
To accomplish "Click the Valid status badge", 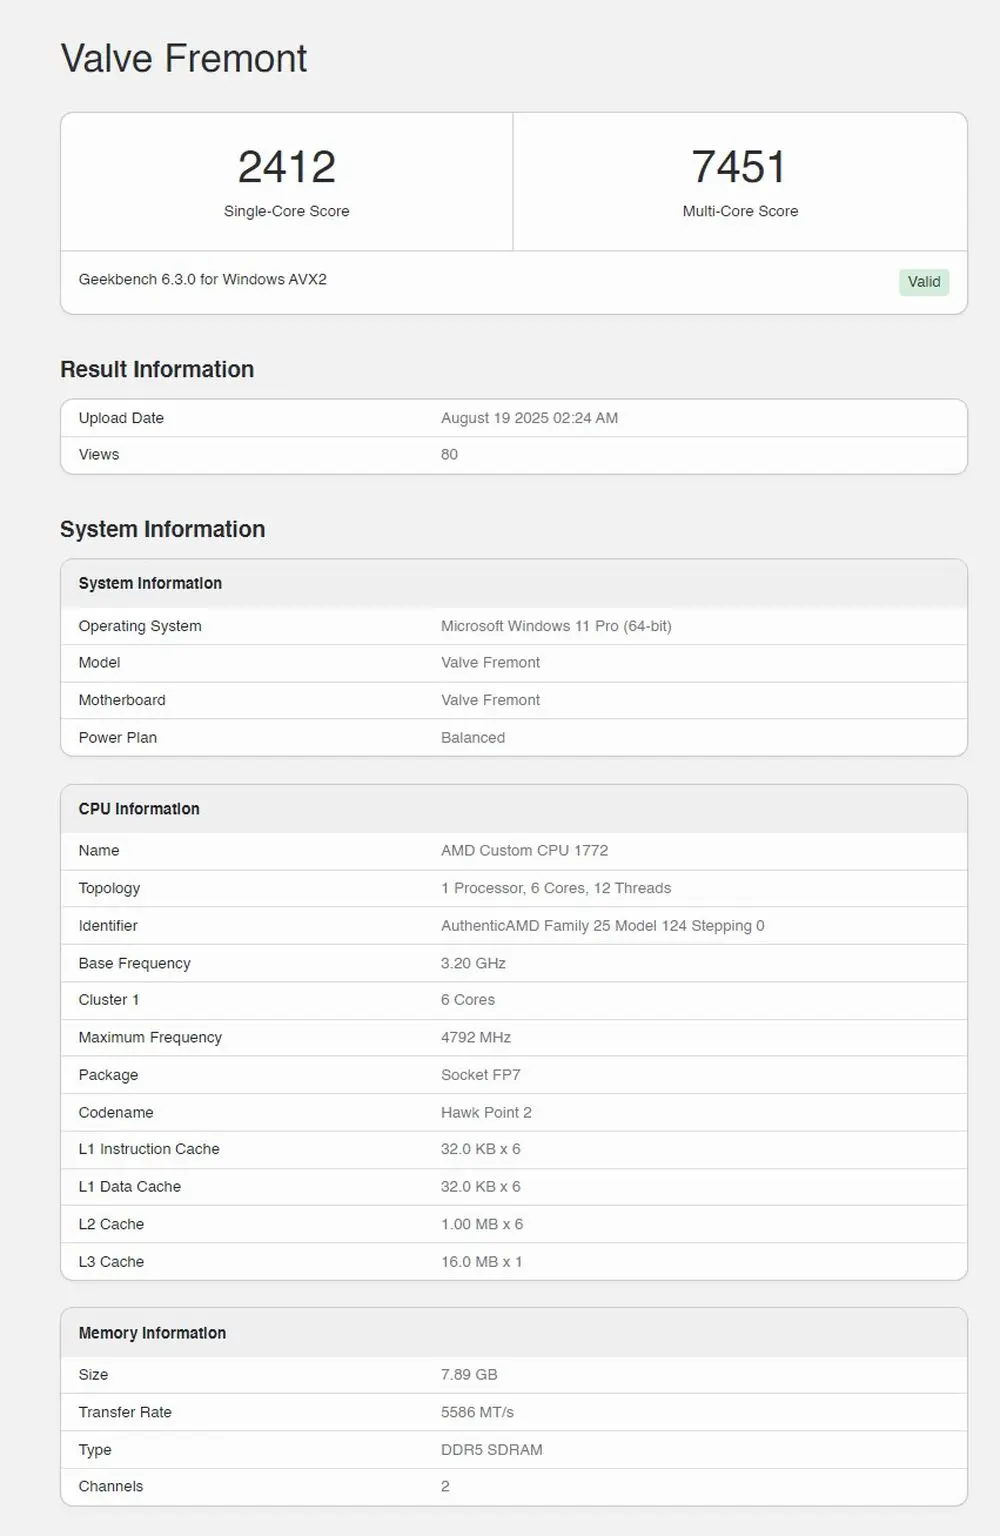I will pyautogui.click(x=924, y=282).
